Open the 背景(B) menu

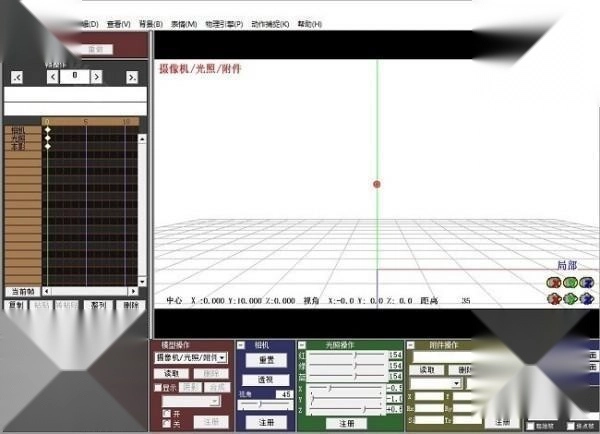[150, 23]
